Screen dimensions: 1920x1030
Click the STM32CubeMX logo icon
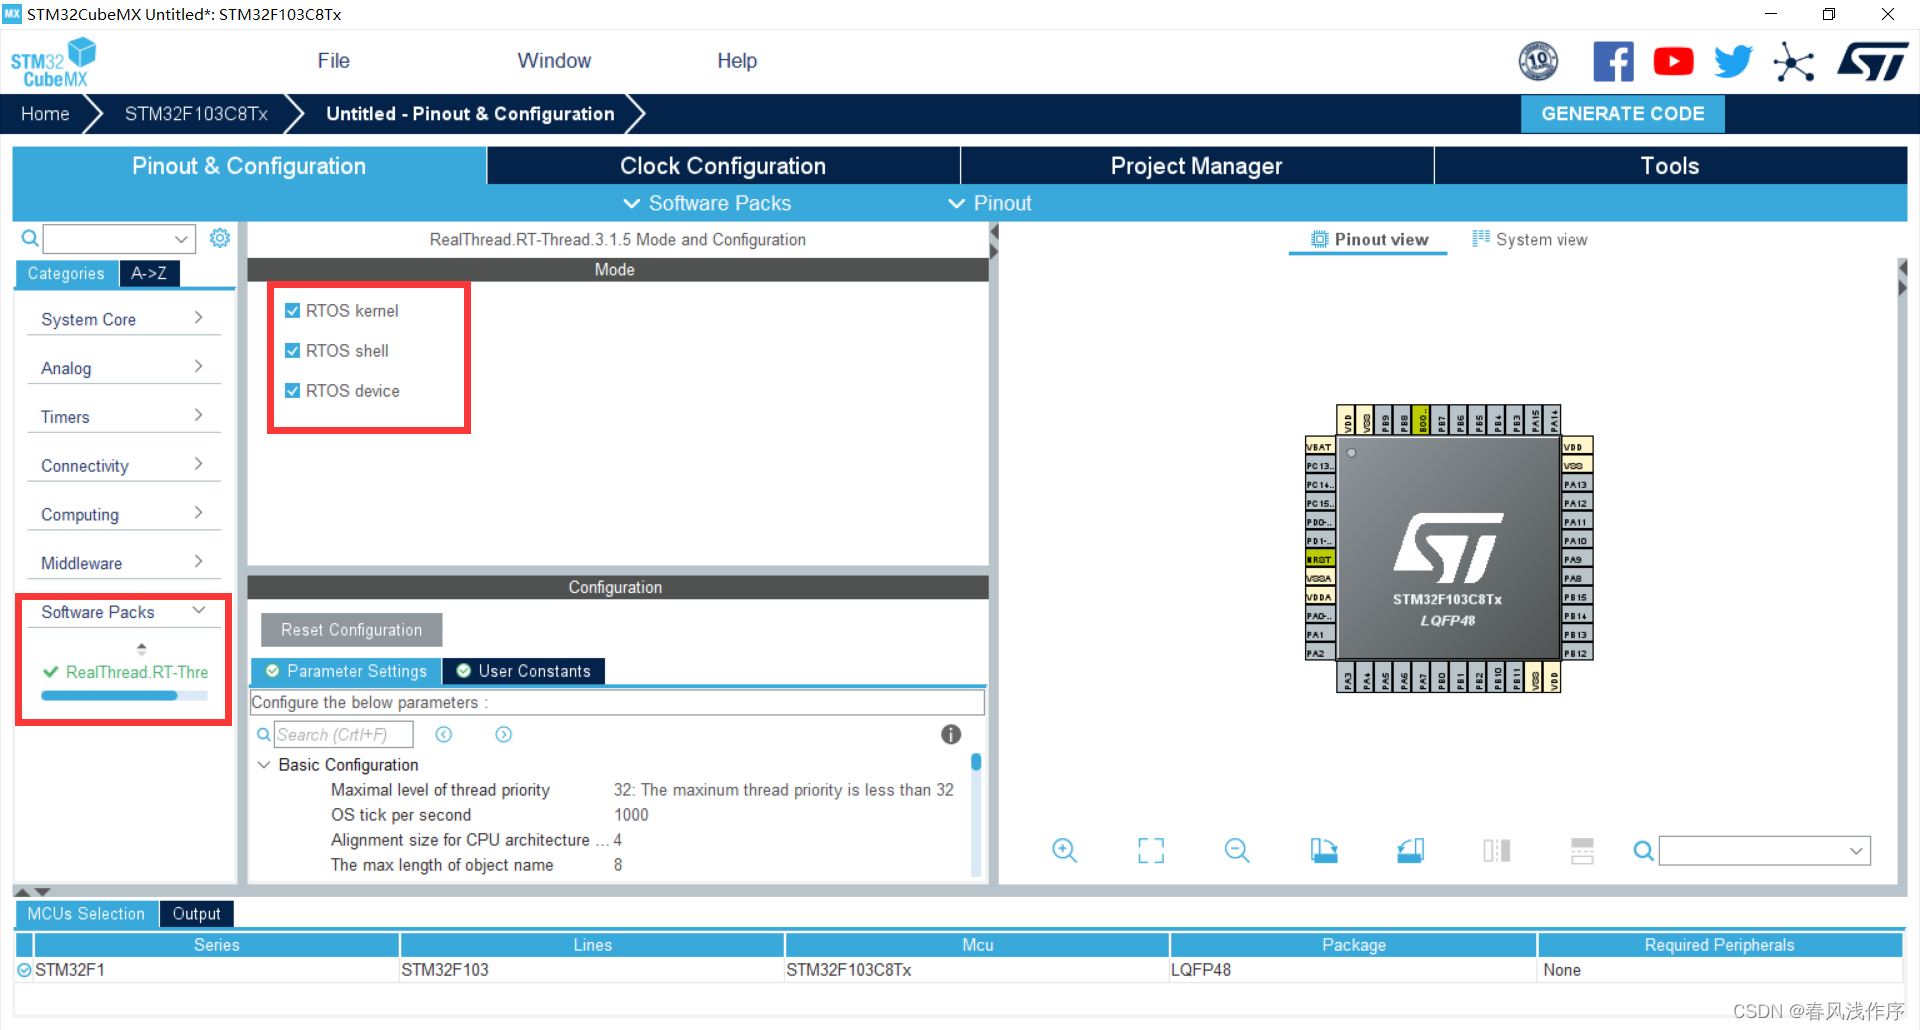53,62
